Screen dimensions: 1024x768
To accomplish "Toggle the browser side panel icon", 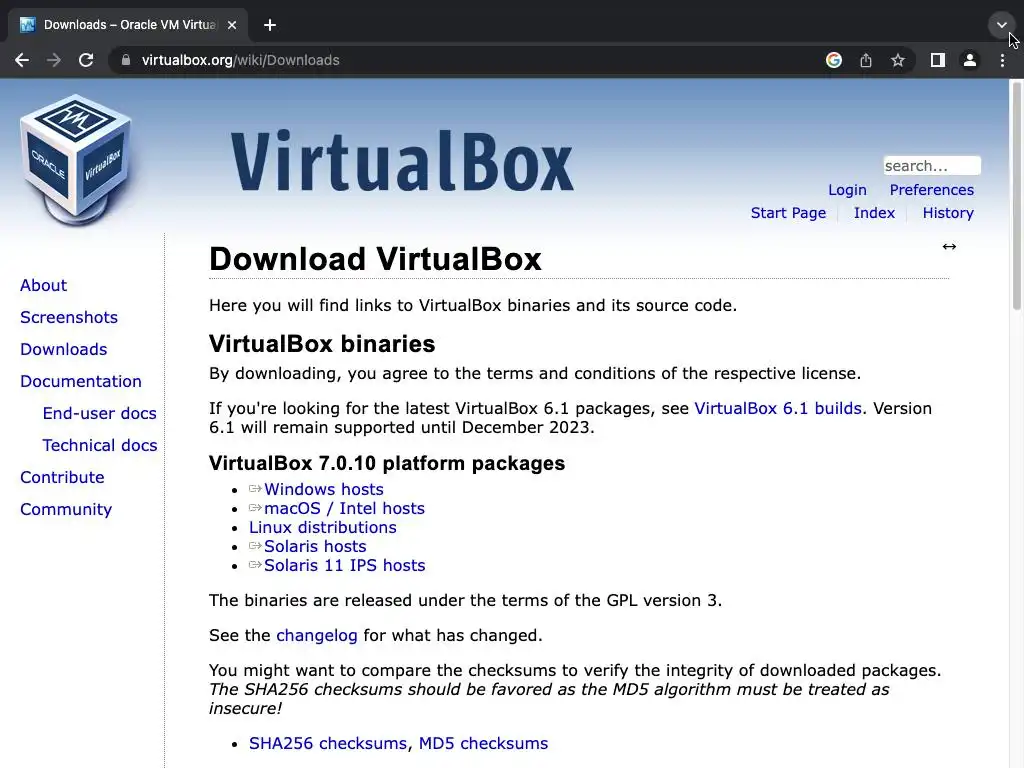I will [938, 60].
